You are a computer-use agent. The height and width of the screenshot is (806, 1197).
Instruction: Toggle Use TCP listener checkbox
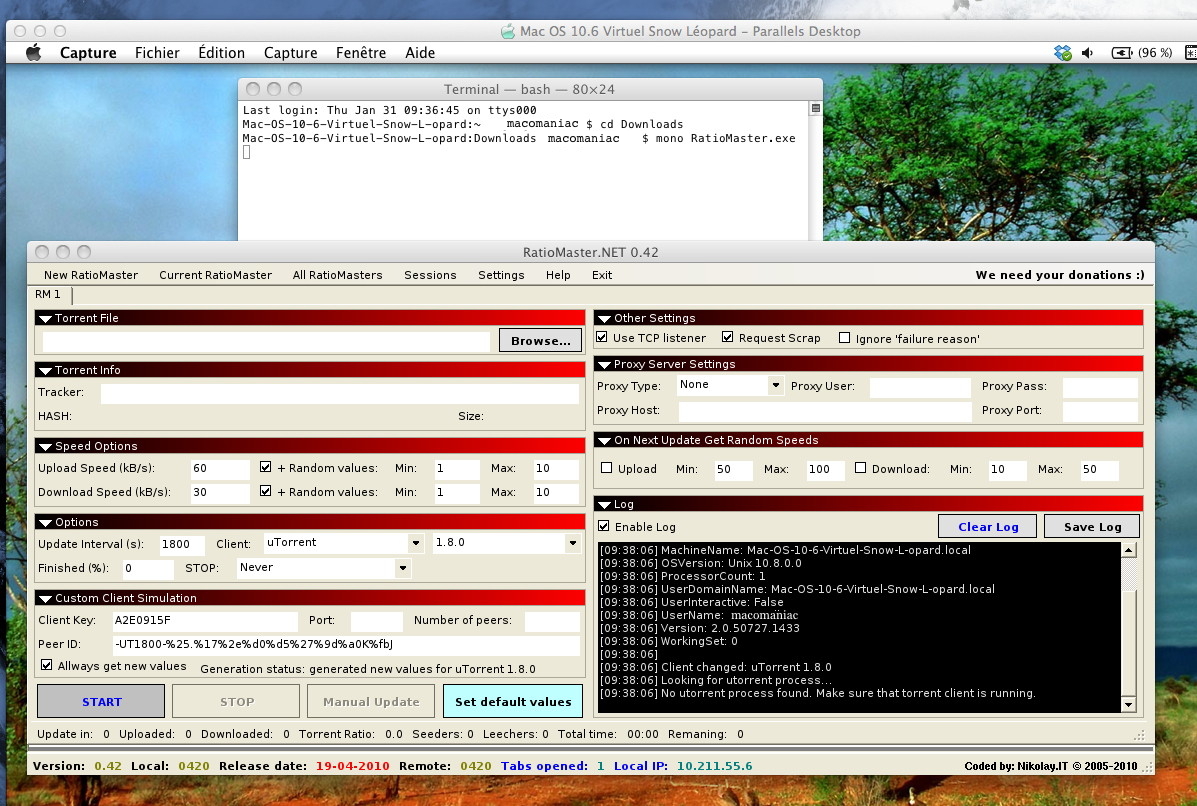pyautogui.click(x=602, y=337)
